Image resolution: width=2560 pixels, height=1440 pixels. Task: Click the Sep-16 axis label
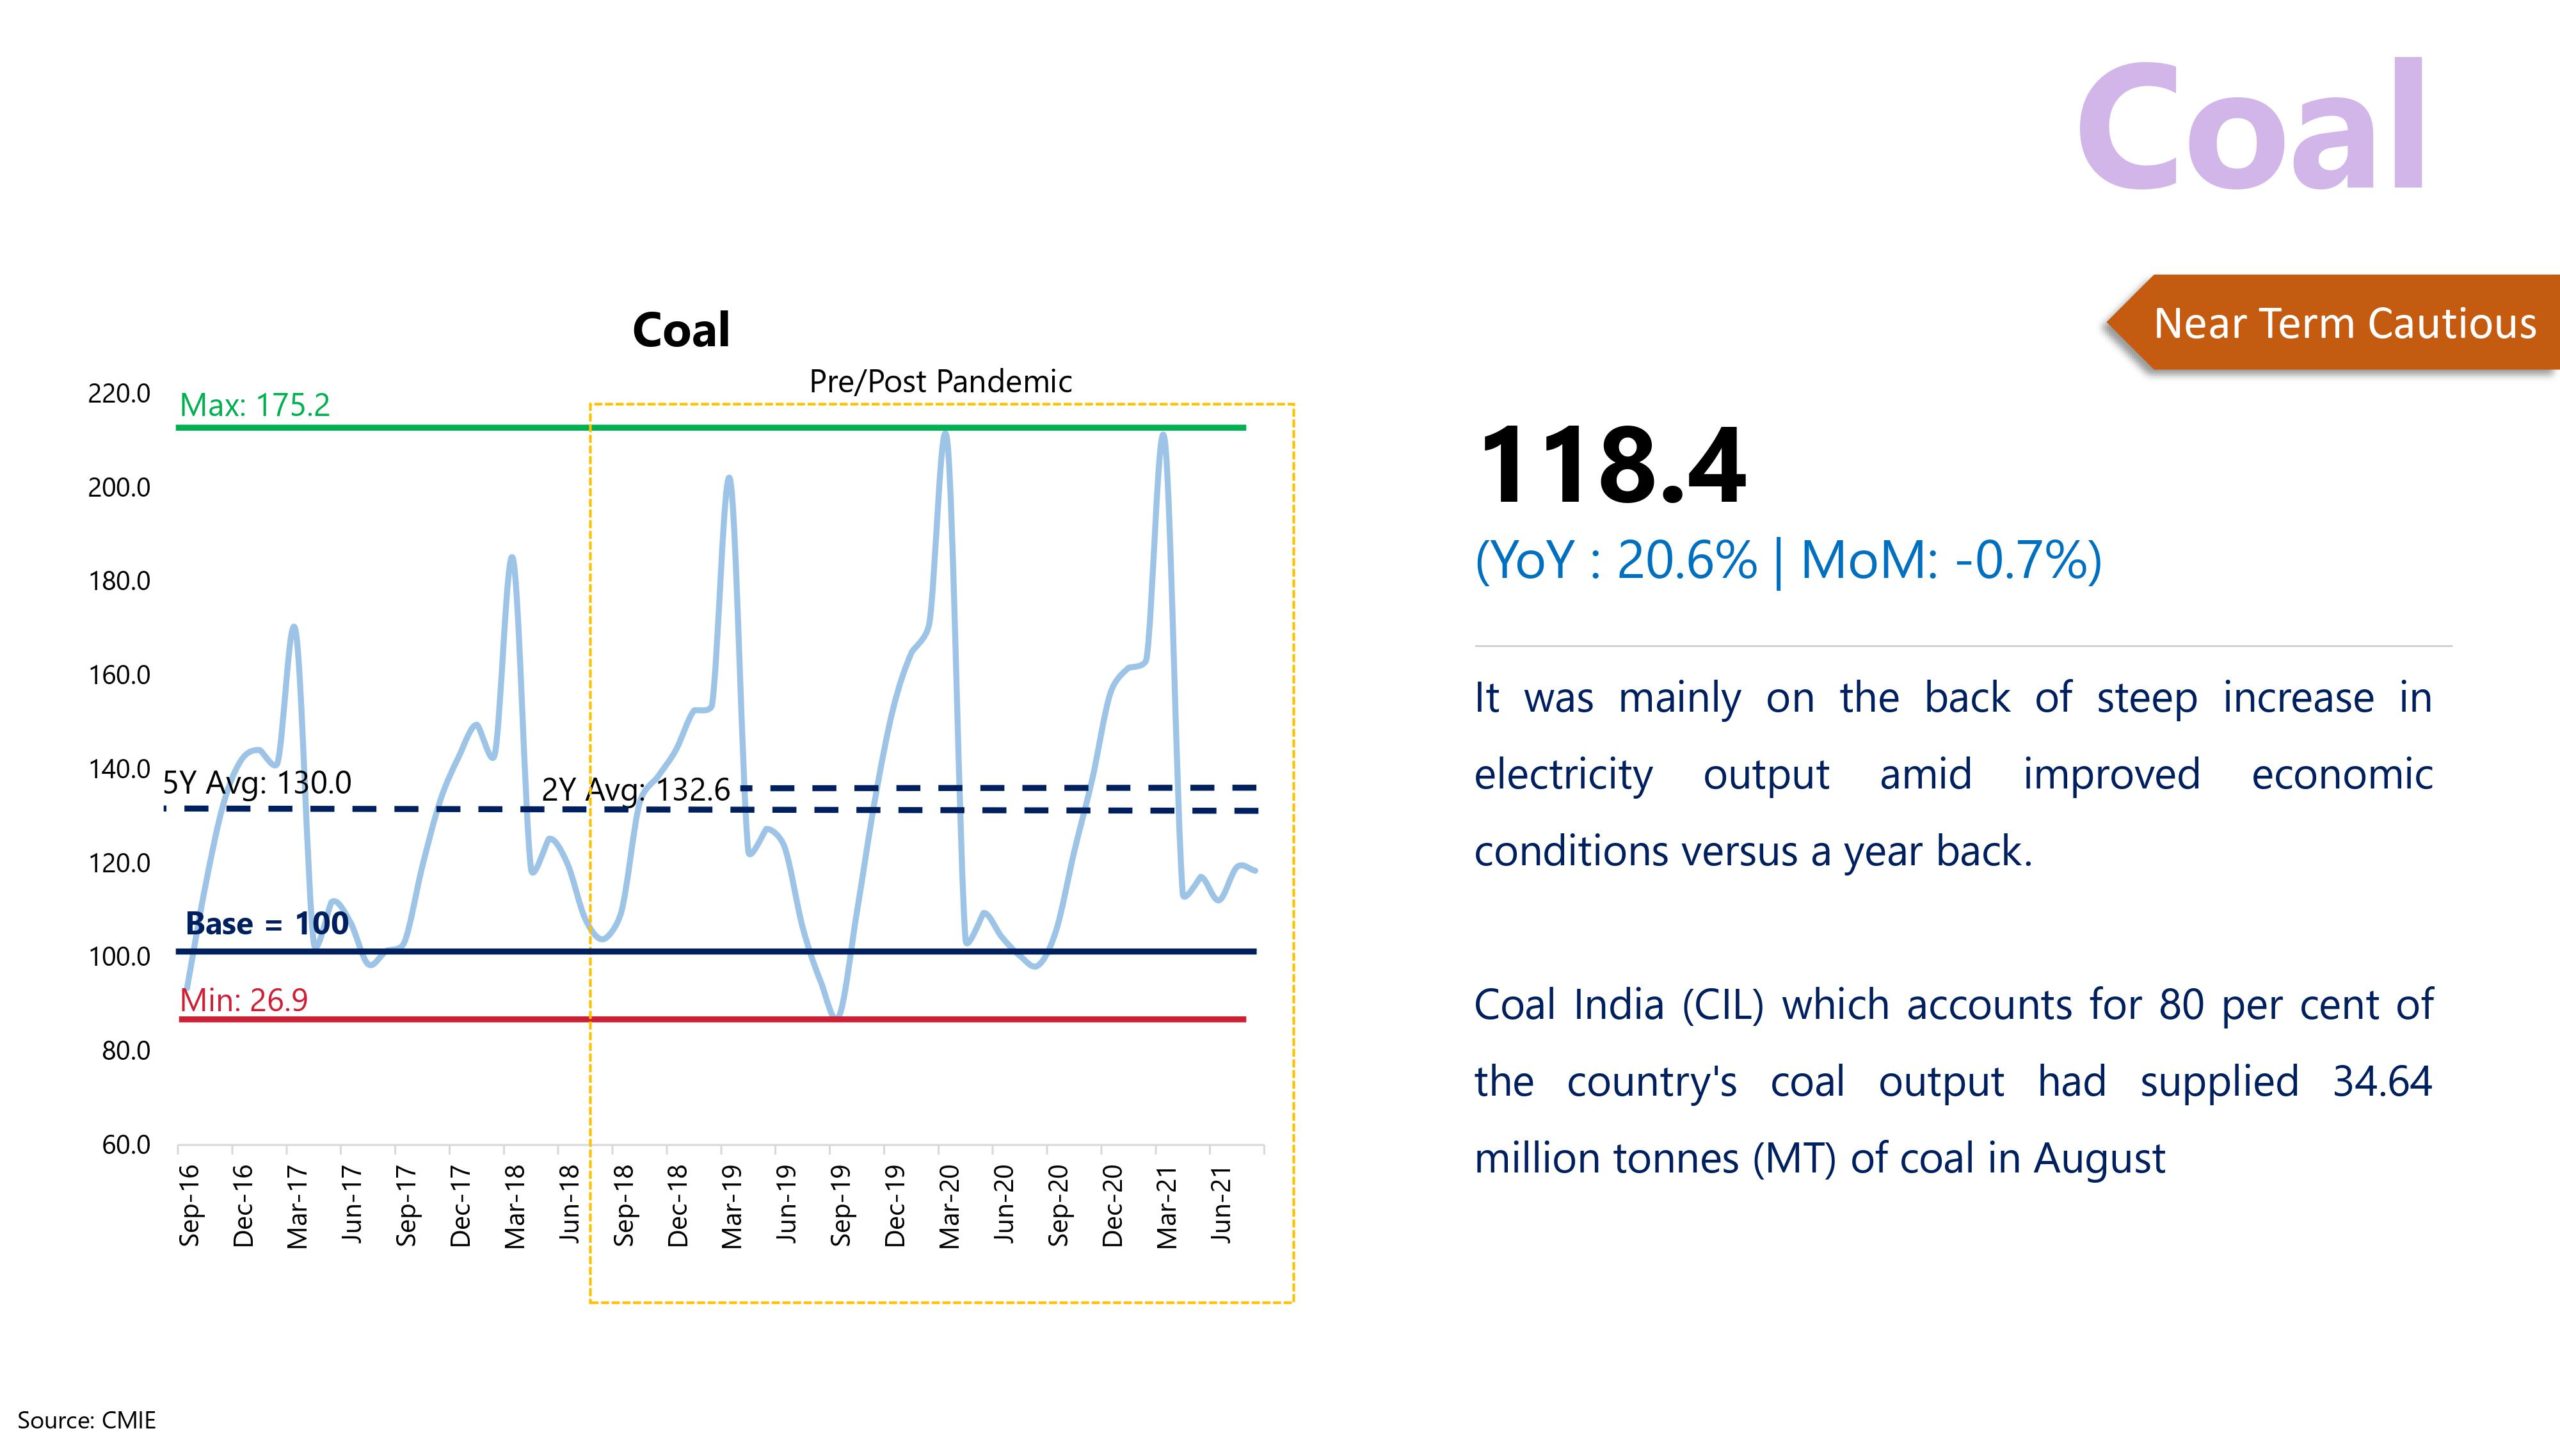[x=189, y=1205]
